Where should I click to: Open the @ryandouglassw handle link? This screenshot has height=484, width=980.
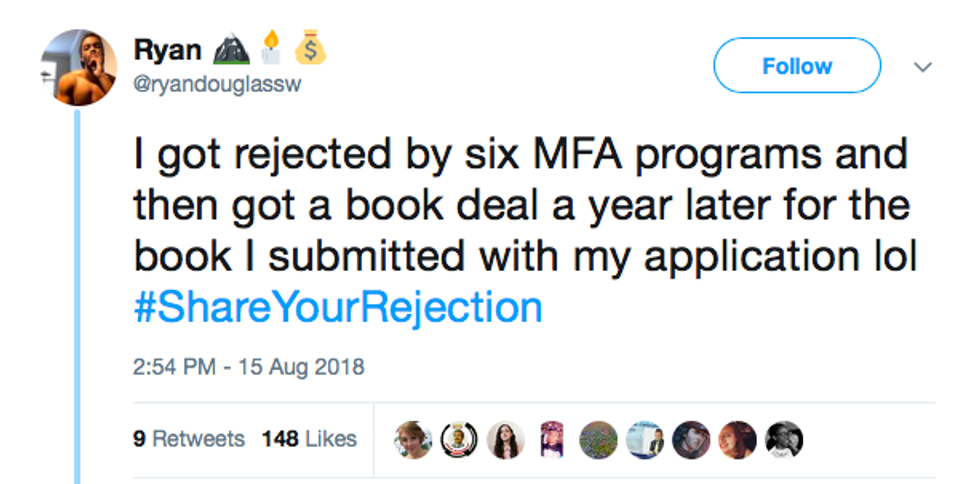216,85
